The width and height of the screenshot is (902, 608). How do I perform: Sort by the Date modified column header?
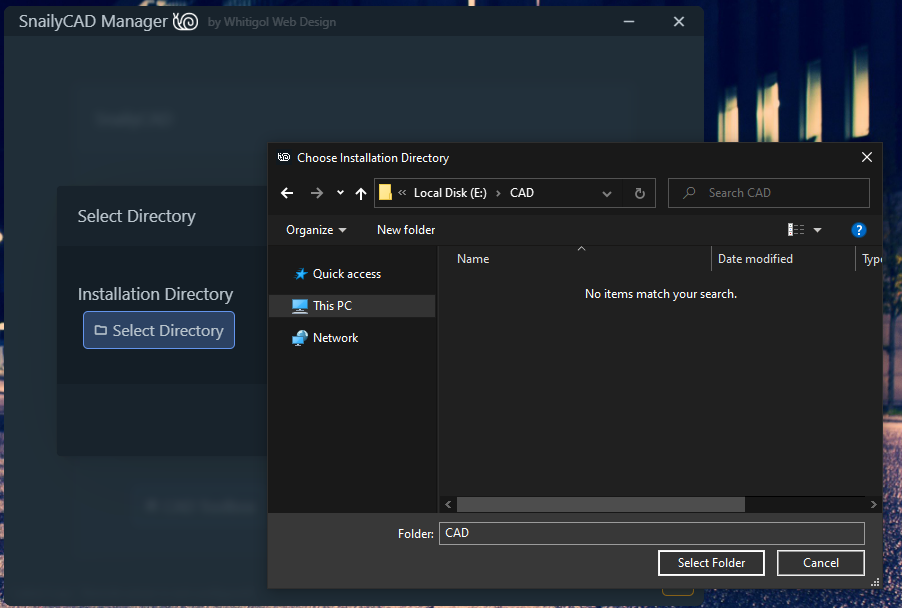[755, 258]
